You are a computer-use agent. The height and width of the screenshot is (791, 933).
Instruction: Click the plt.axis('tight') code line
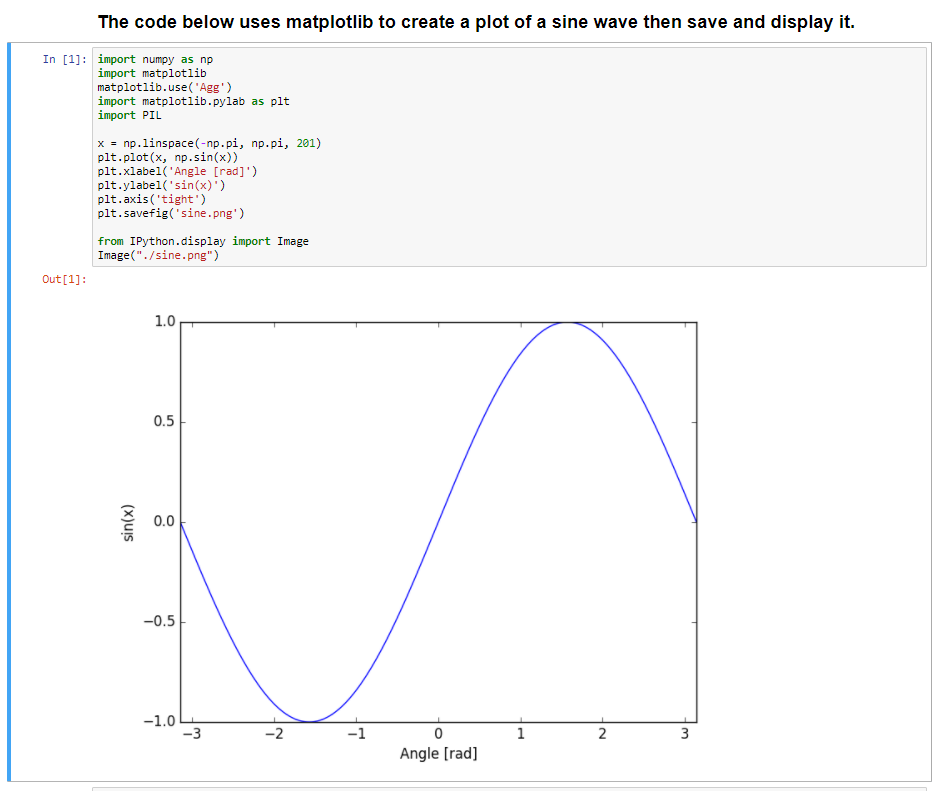[158, 199]
